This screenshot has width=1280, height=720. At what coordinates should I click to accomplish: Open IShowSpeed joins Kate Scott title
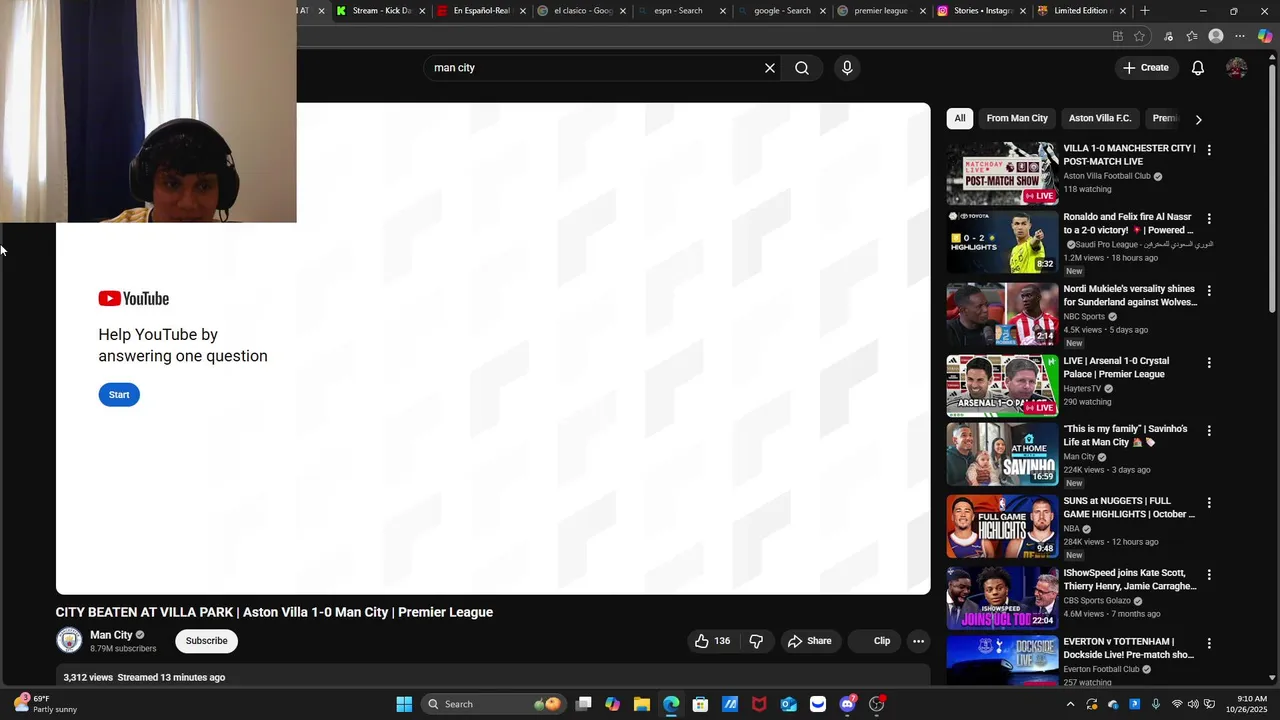pos(1130,580)
